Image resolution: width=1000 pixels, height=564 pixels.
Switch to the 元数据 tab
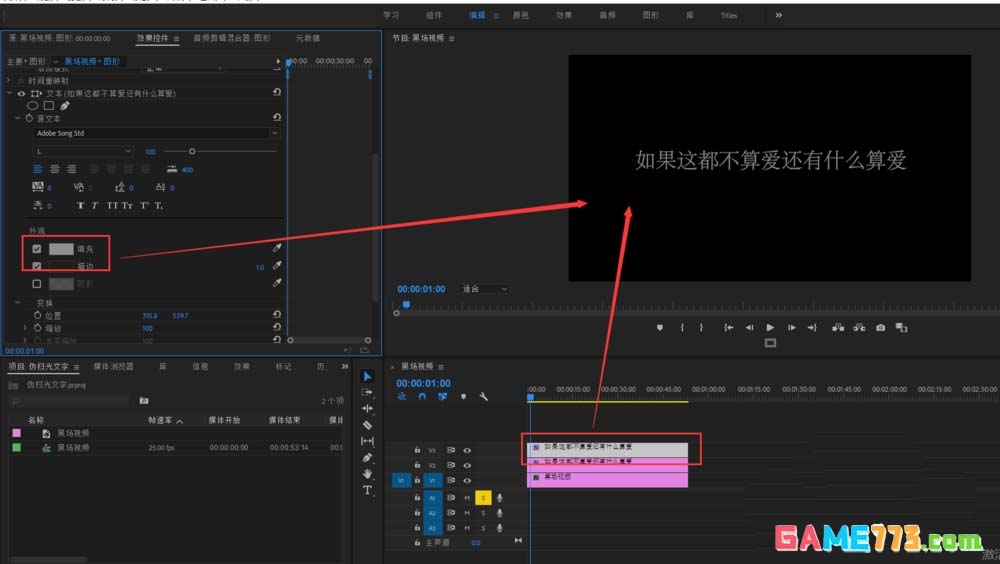[307, 38]
